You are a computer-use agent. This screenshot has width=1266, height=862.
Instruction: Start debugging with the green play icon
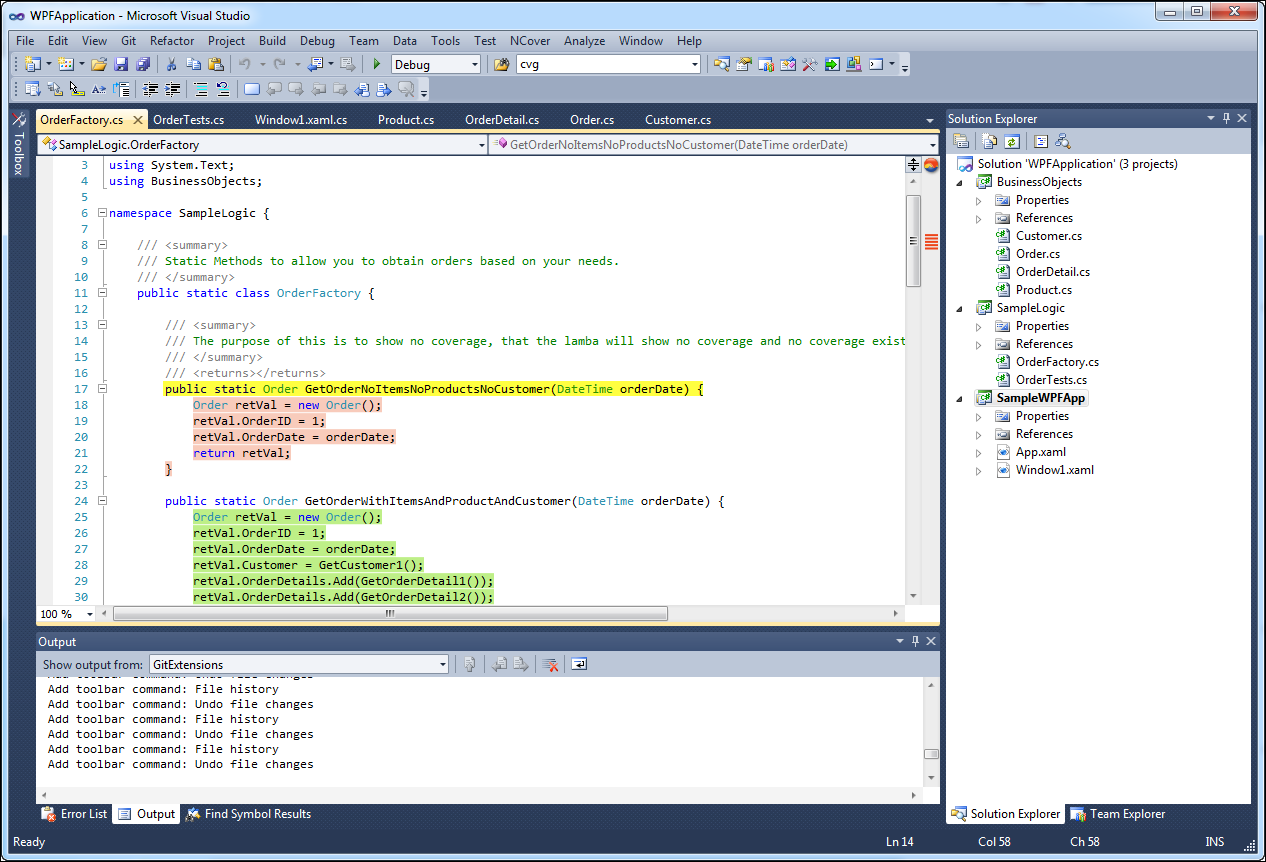coord(376,64)
